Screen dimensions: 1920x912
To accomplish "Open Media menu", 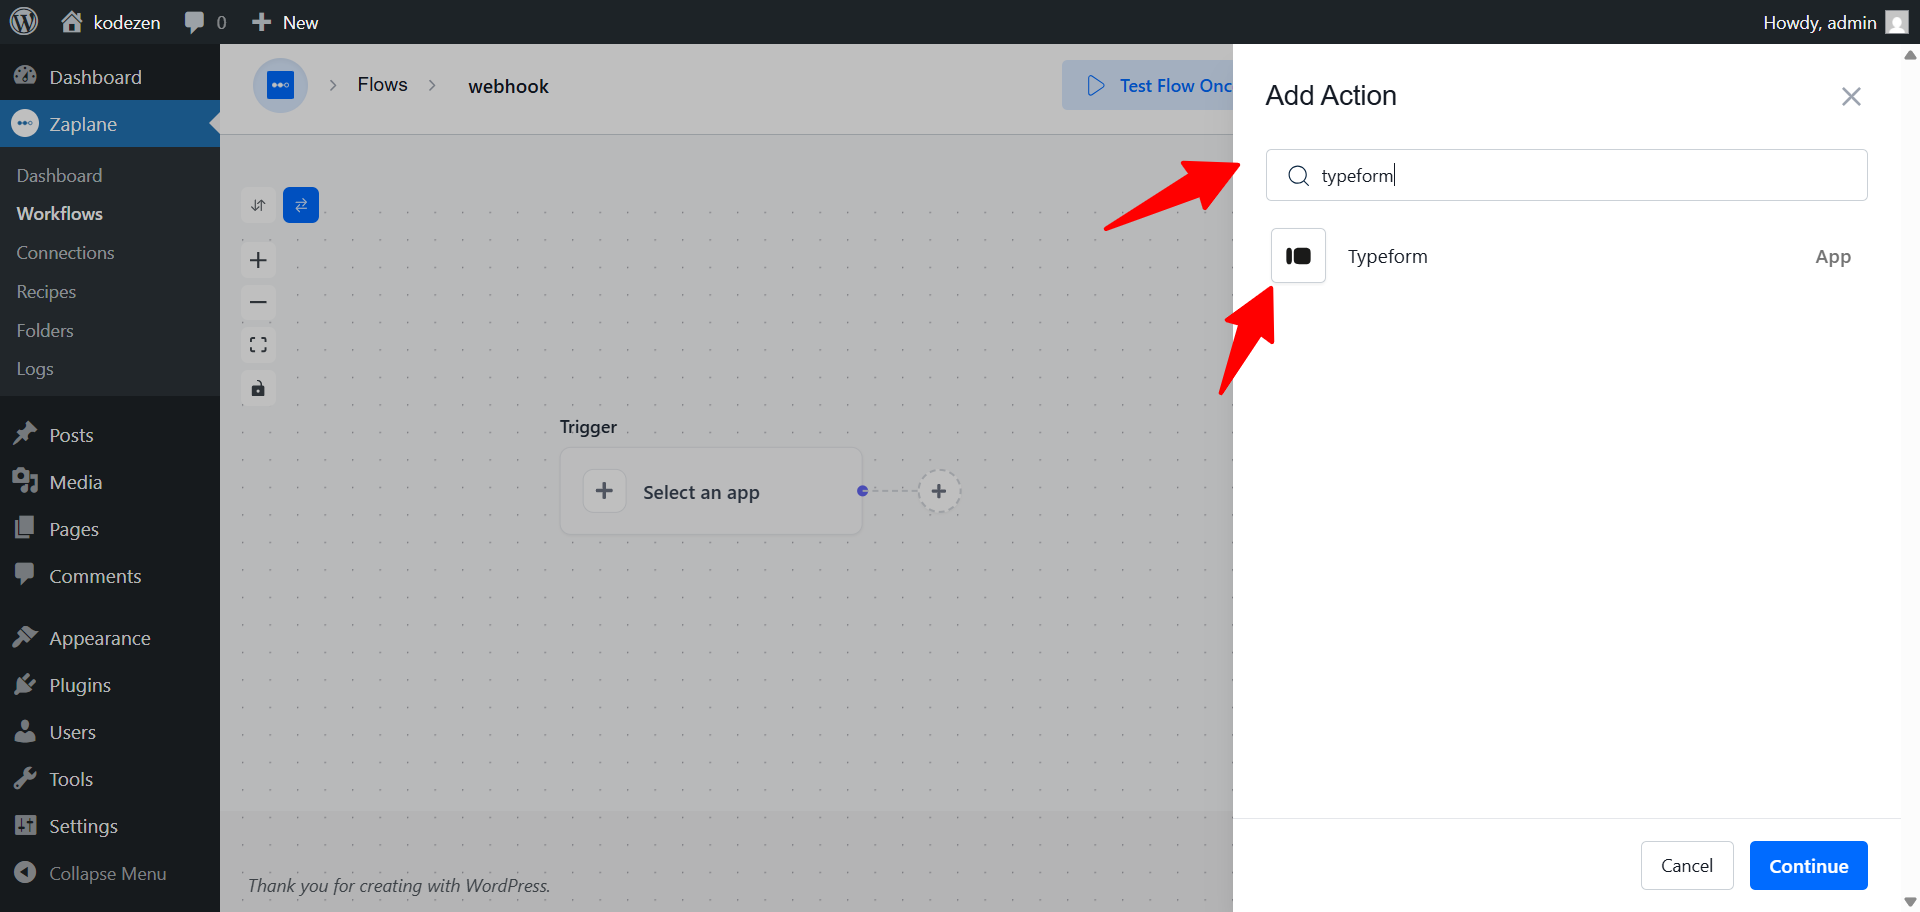I will coord(110,482).
